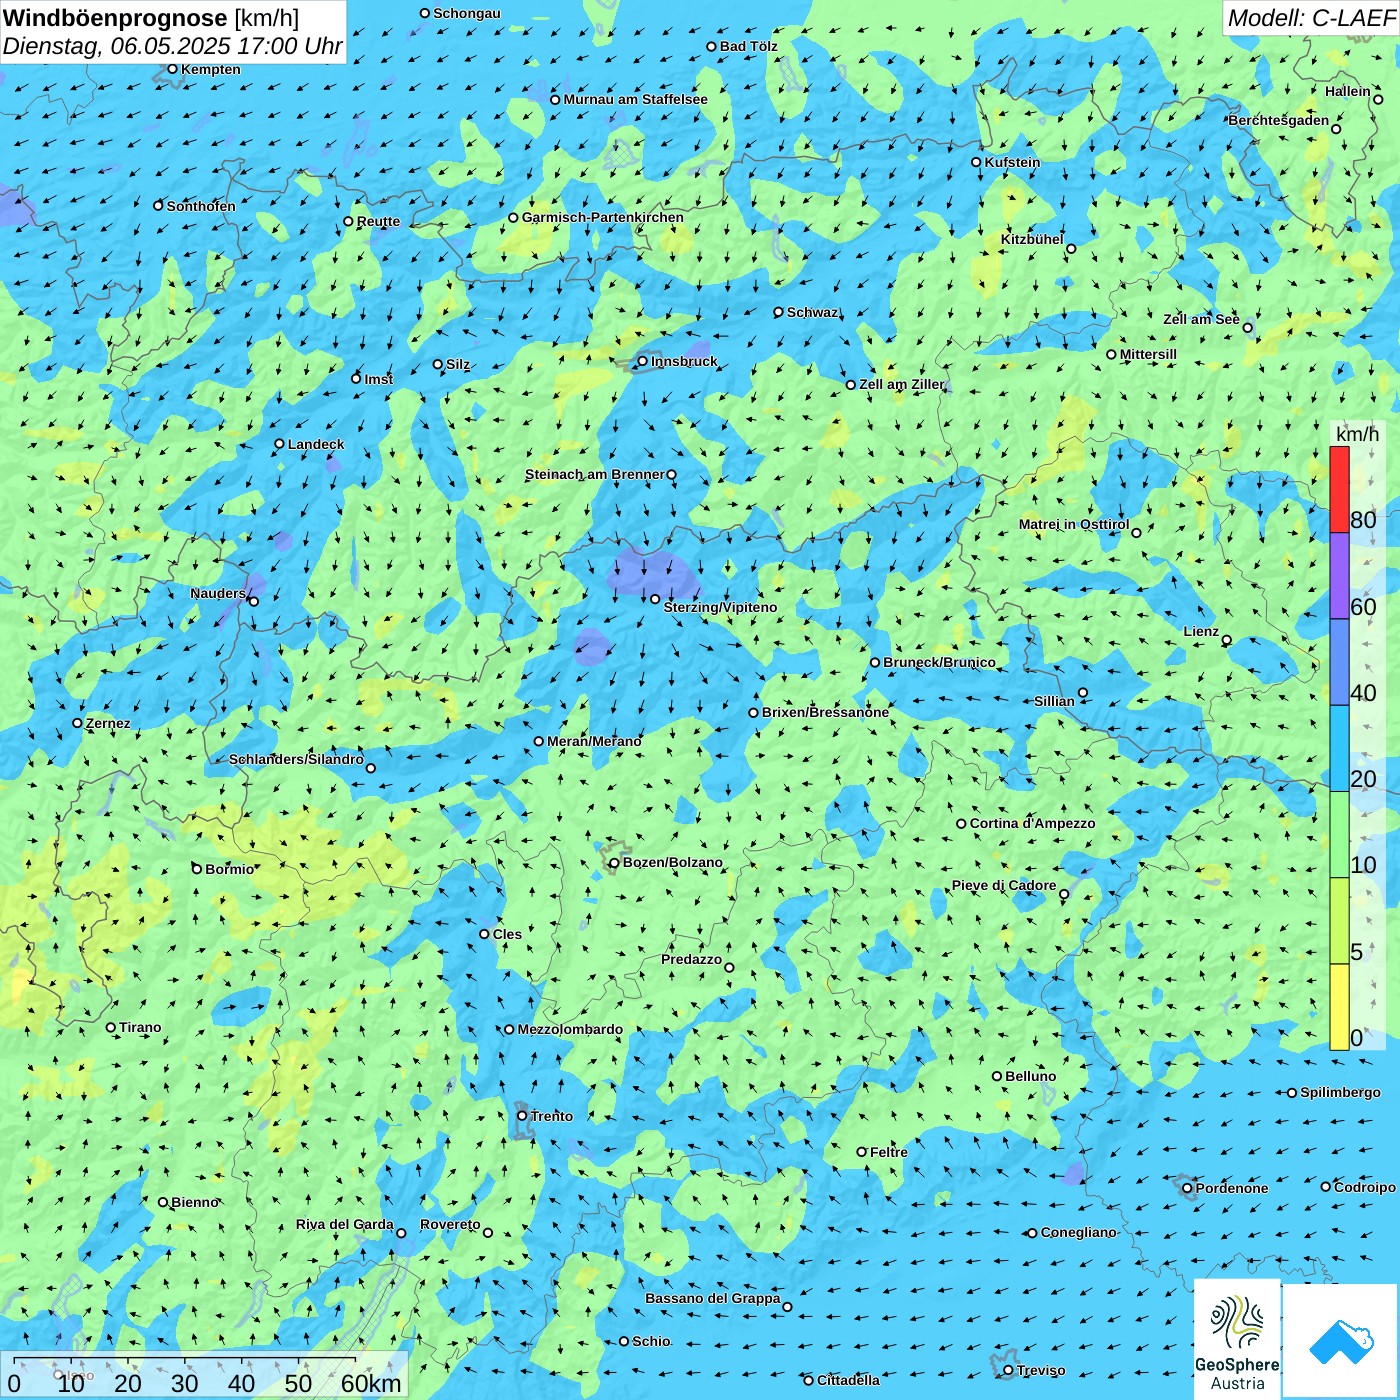Select the Meran/Merano label
The height and width of the screenshot is (1400, 1400).
[595, 741]
